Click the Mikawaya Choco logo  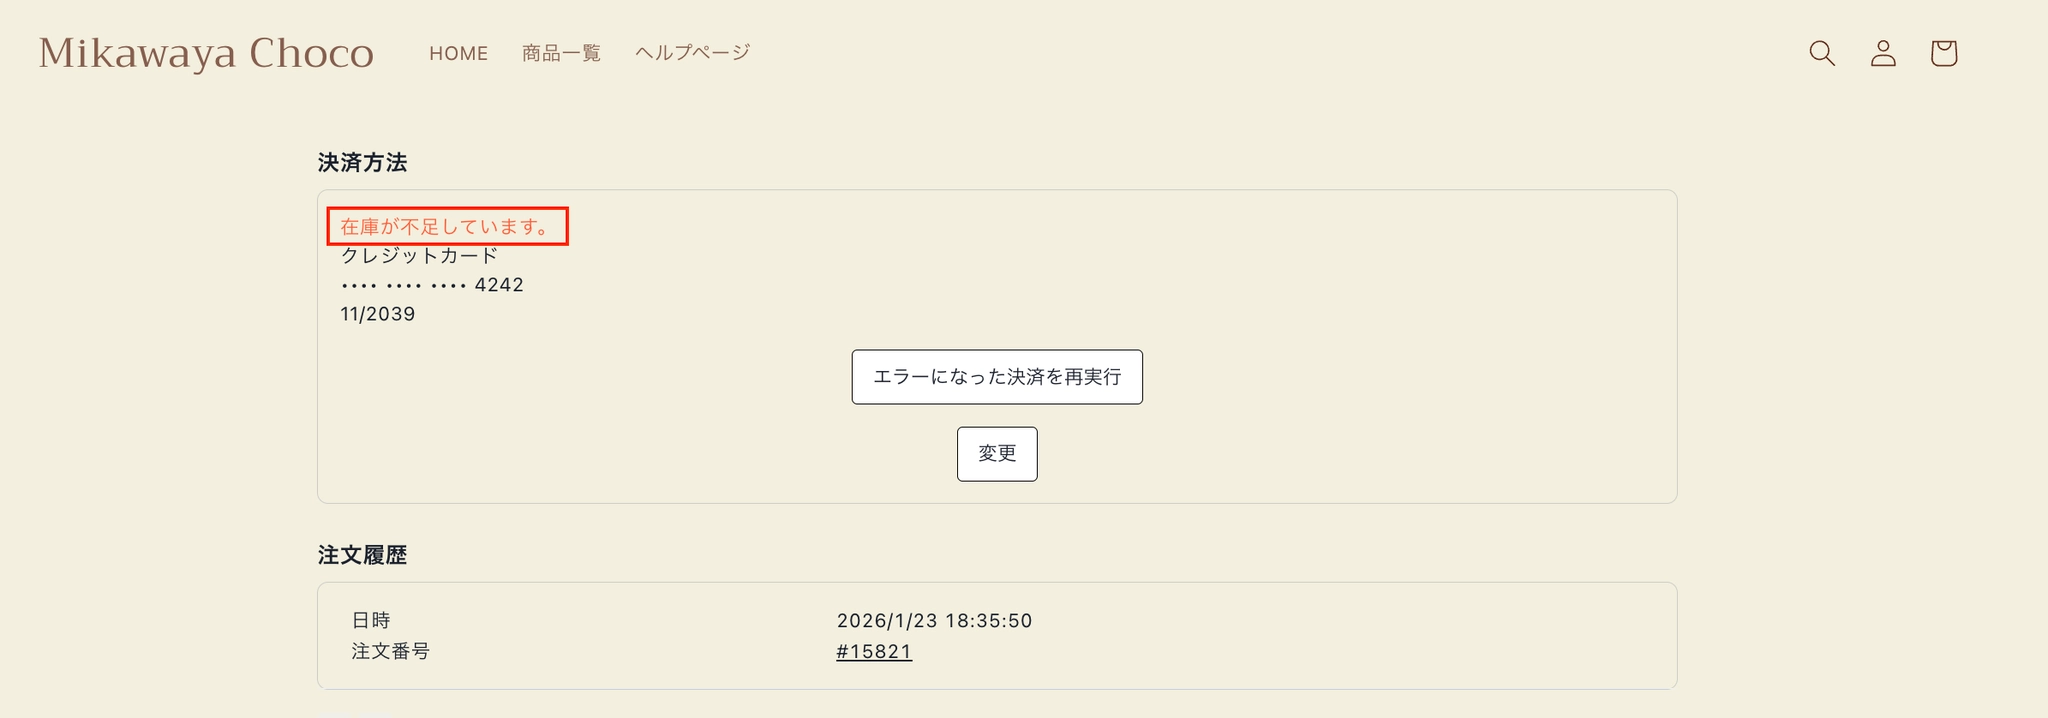(206, 53)
